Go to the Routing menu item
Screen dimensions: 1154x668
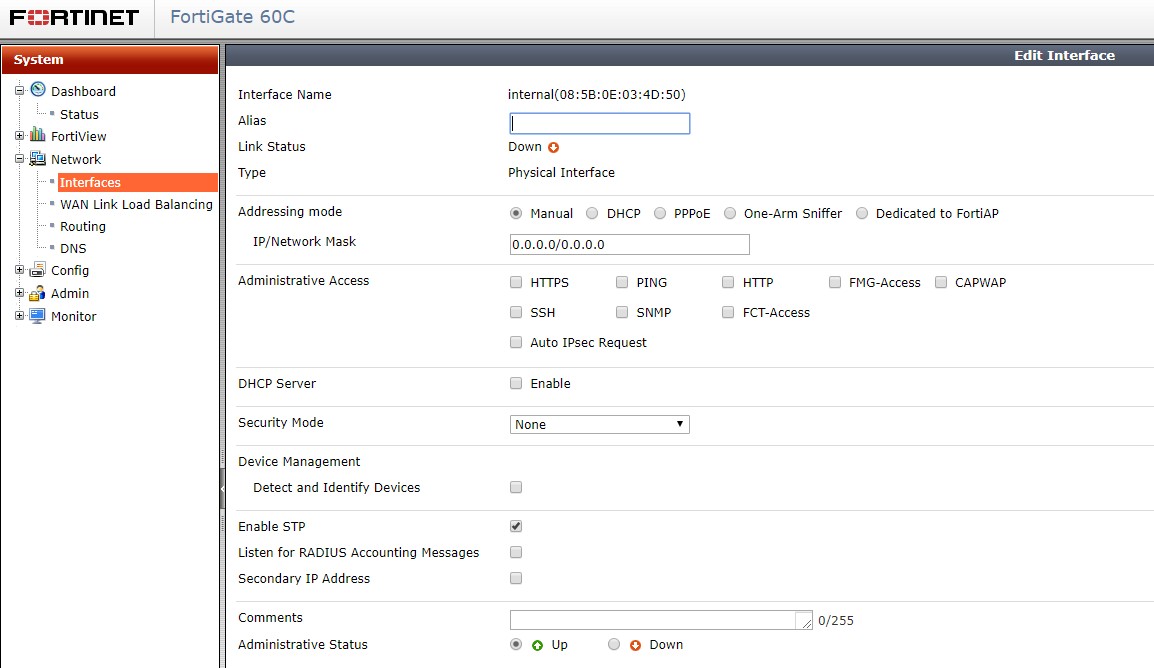coord(83,226)
